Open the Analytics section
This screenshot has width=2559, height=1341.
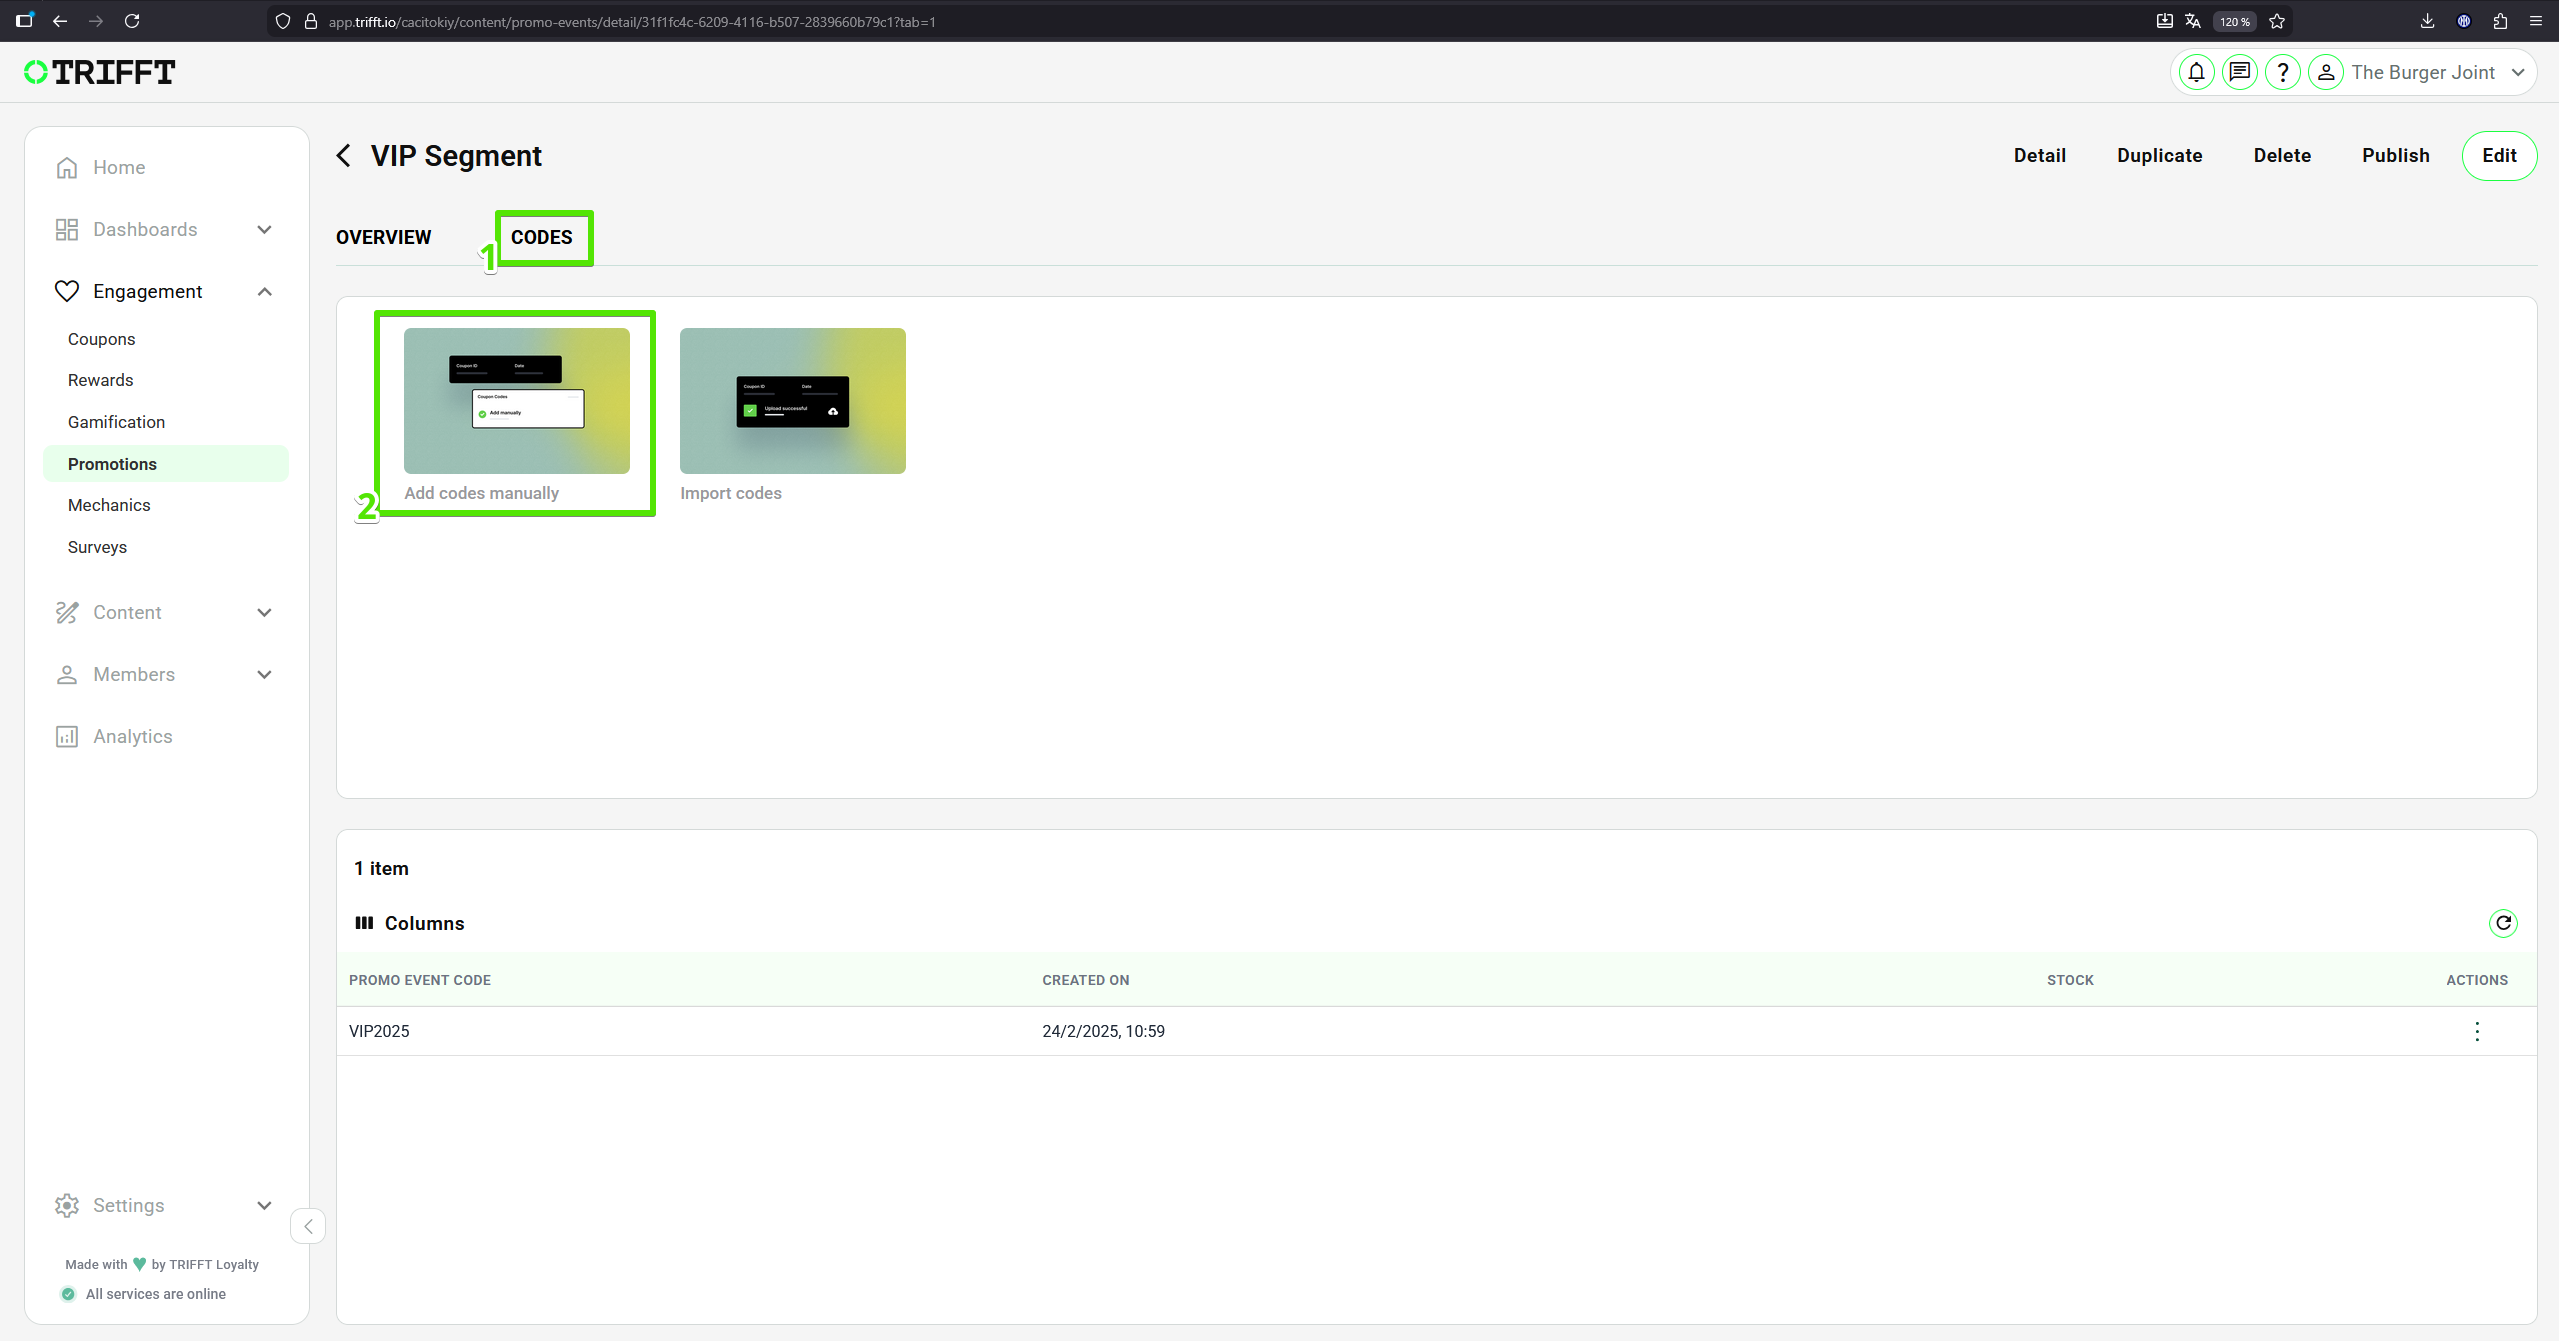(x=132, y=736)
